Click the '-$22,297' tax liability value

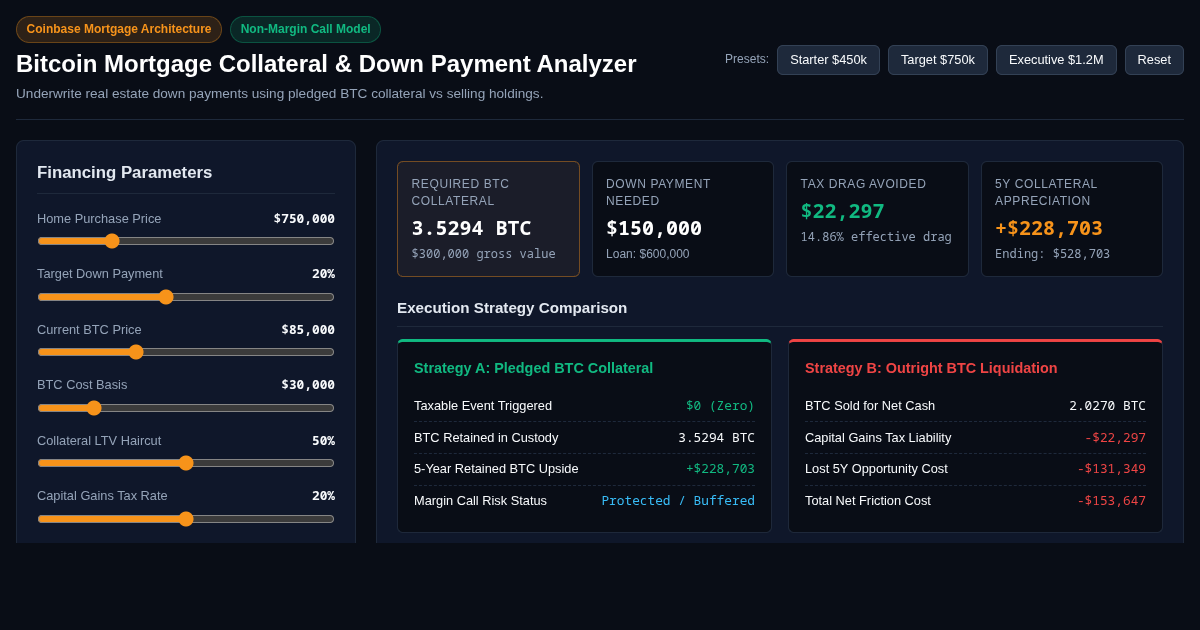point(1115,437)
